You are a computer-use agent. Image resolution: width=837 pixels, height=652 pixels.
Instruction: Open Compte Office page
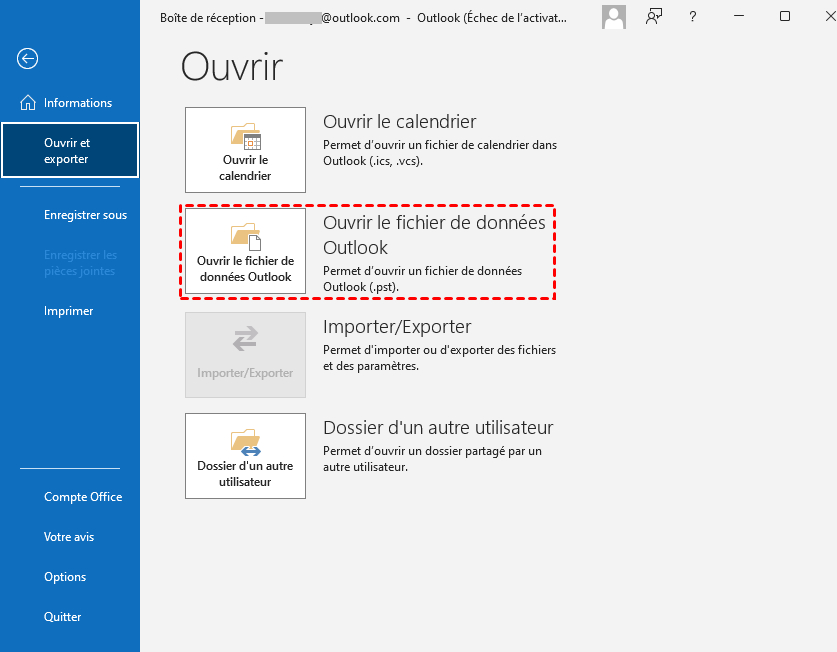click(83, 497)
